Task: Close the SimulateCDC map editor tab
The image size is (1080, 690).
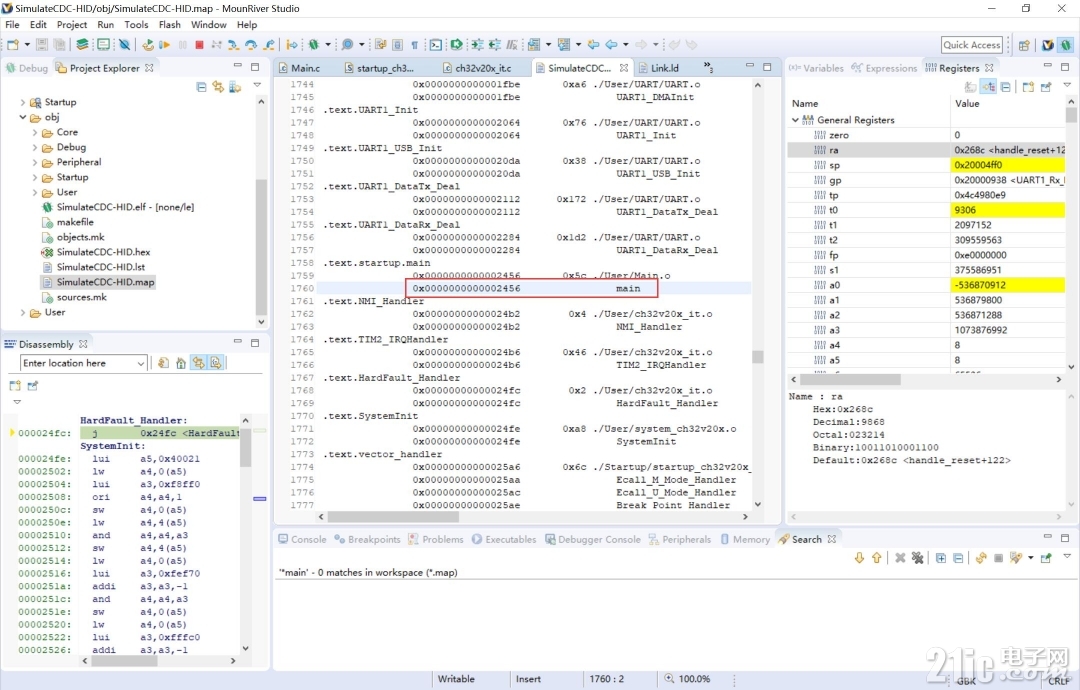Action: click(x=623, y=67)
